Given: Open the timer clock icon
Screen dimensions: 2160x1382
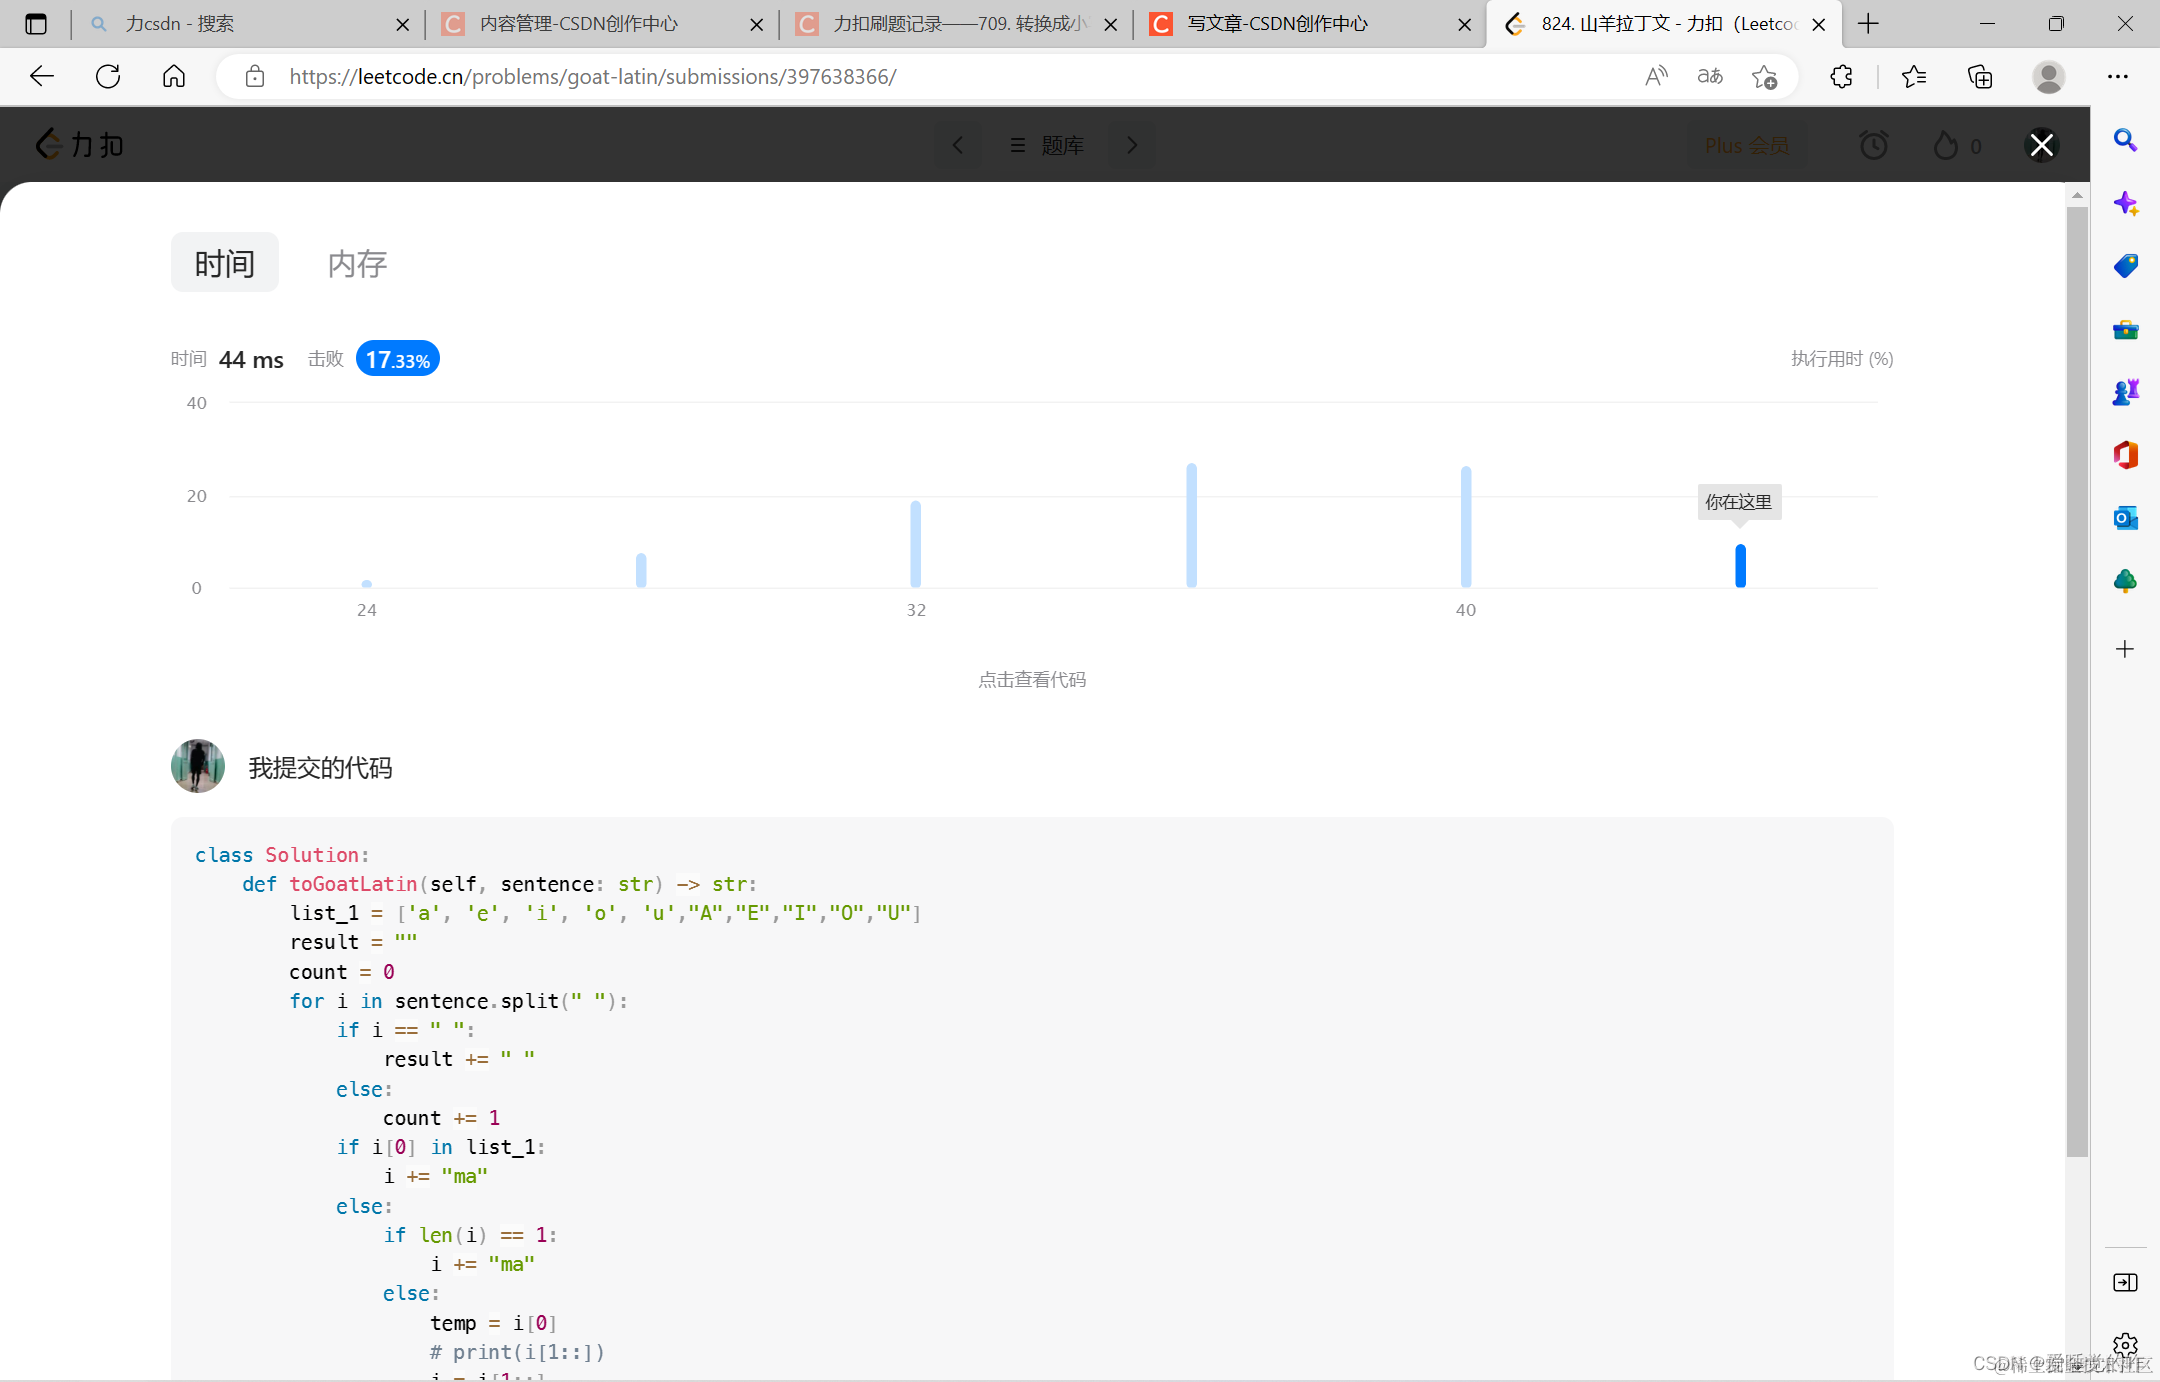Looking at the screenshot, I should pos(1873,146).
